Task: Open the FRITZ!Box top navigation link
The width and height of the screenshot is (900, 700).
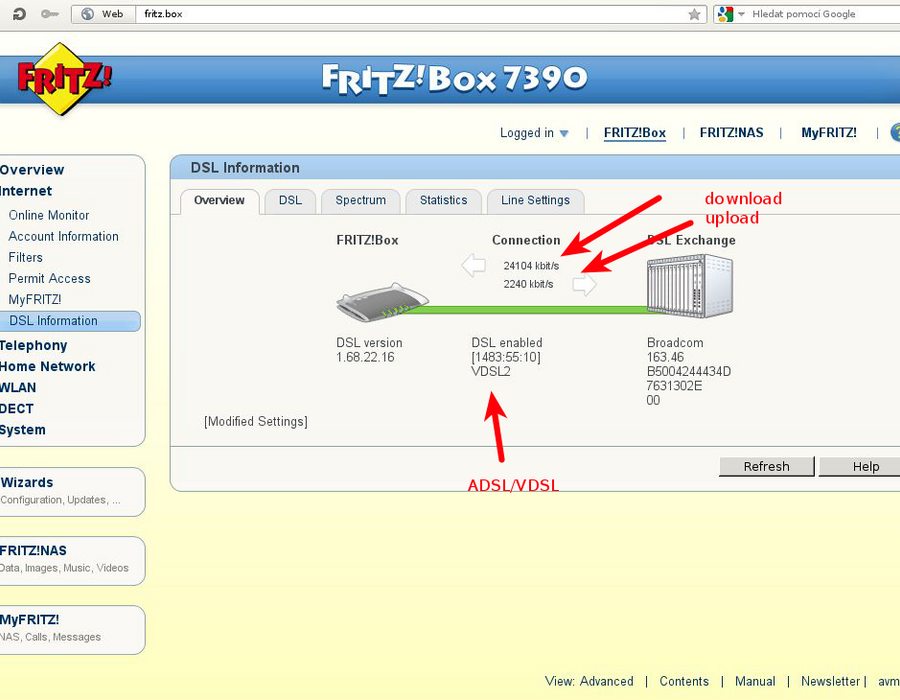Action: click(634, 133)
